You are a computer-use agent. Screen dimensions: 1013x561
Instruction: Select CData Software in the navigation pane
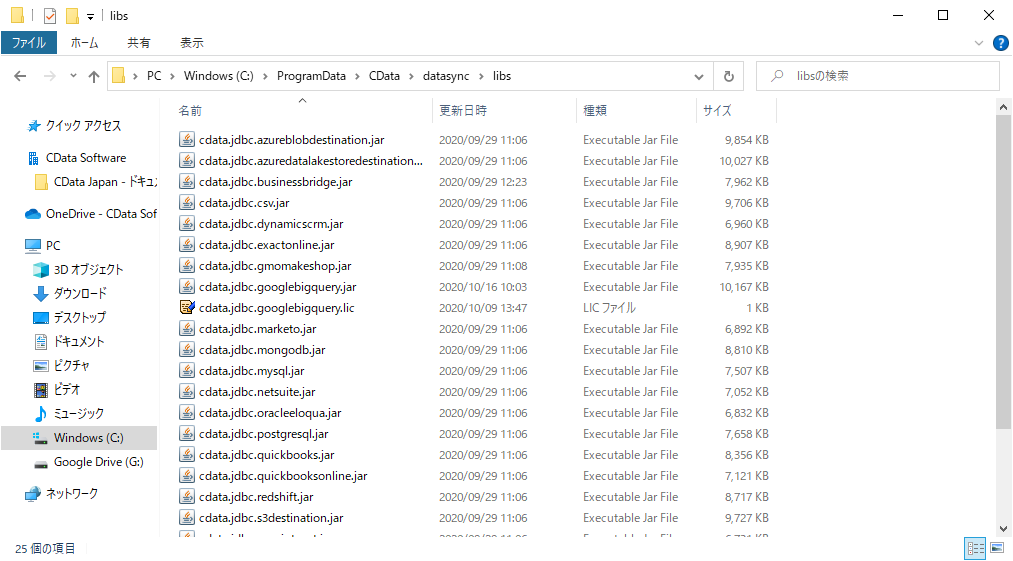point(86,158)
